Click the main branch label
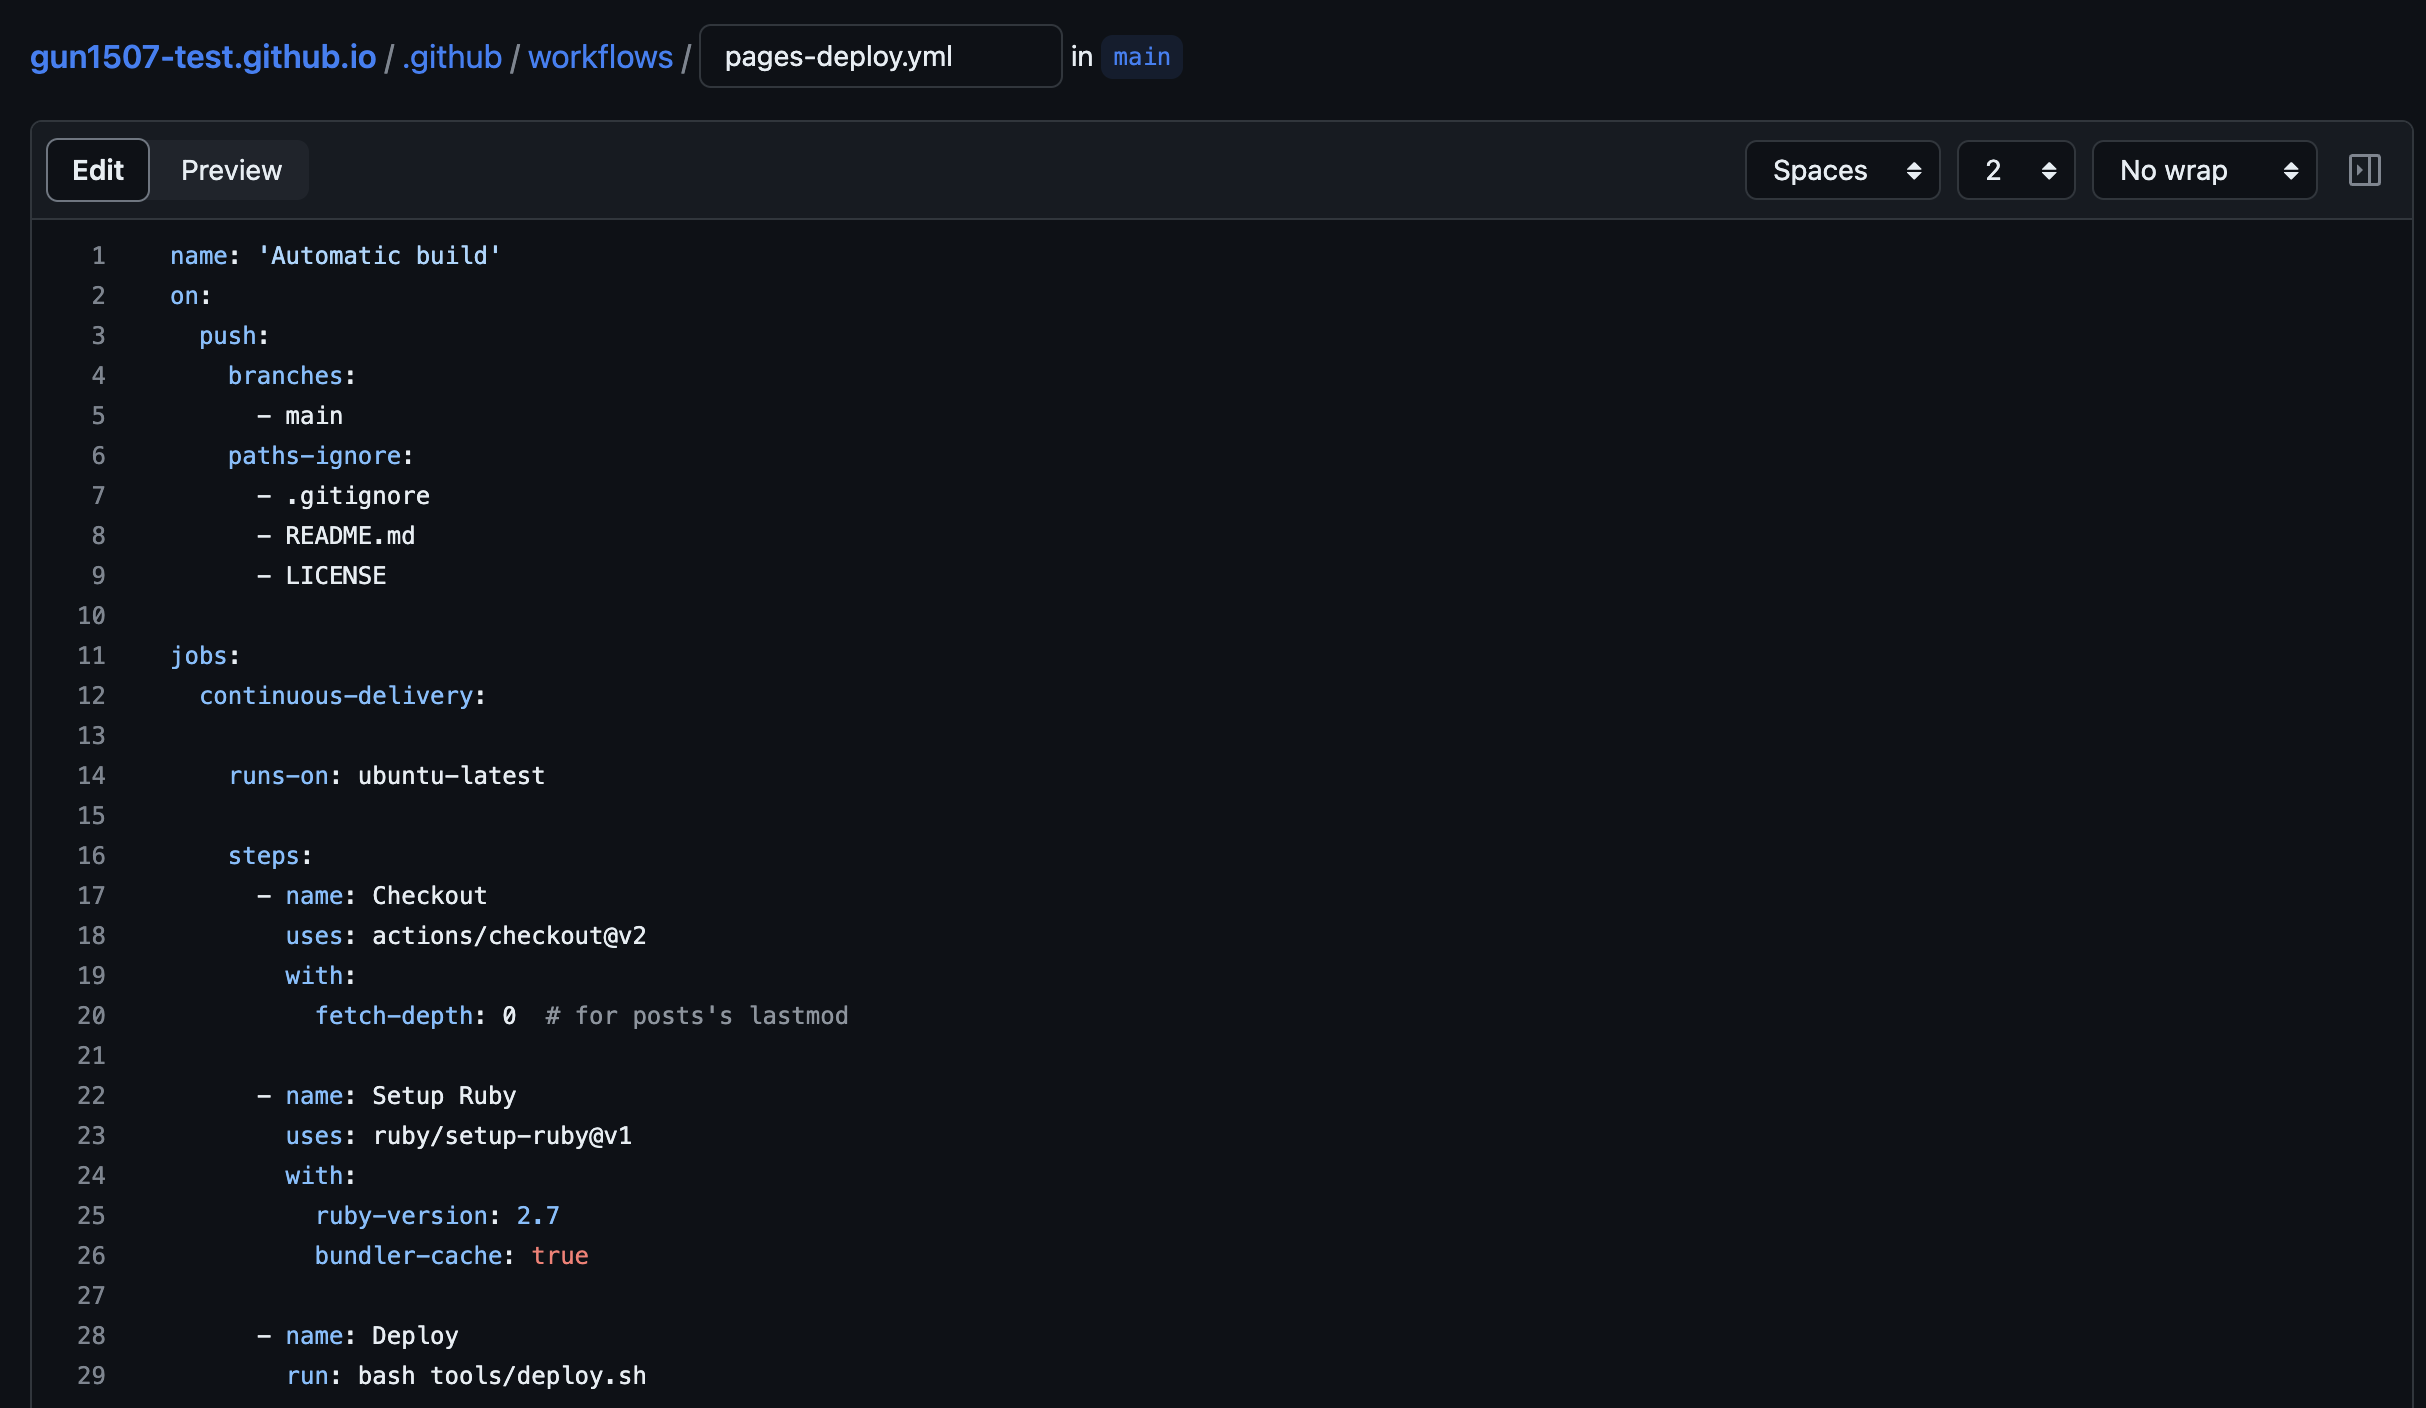 (1141, 57)
